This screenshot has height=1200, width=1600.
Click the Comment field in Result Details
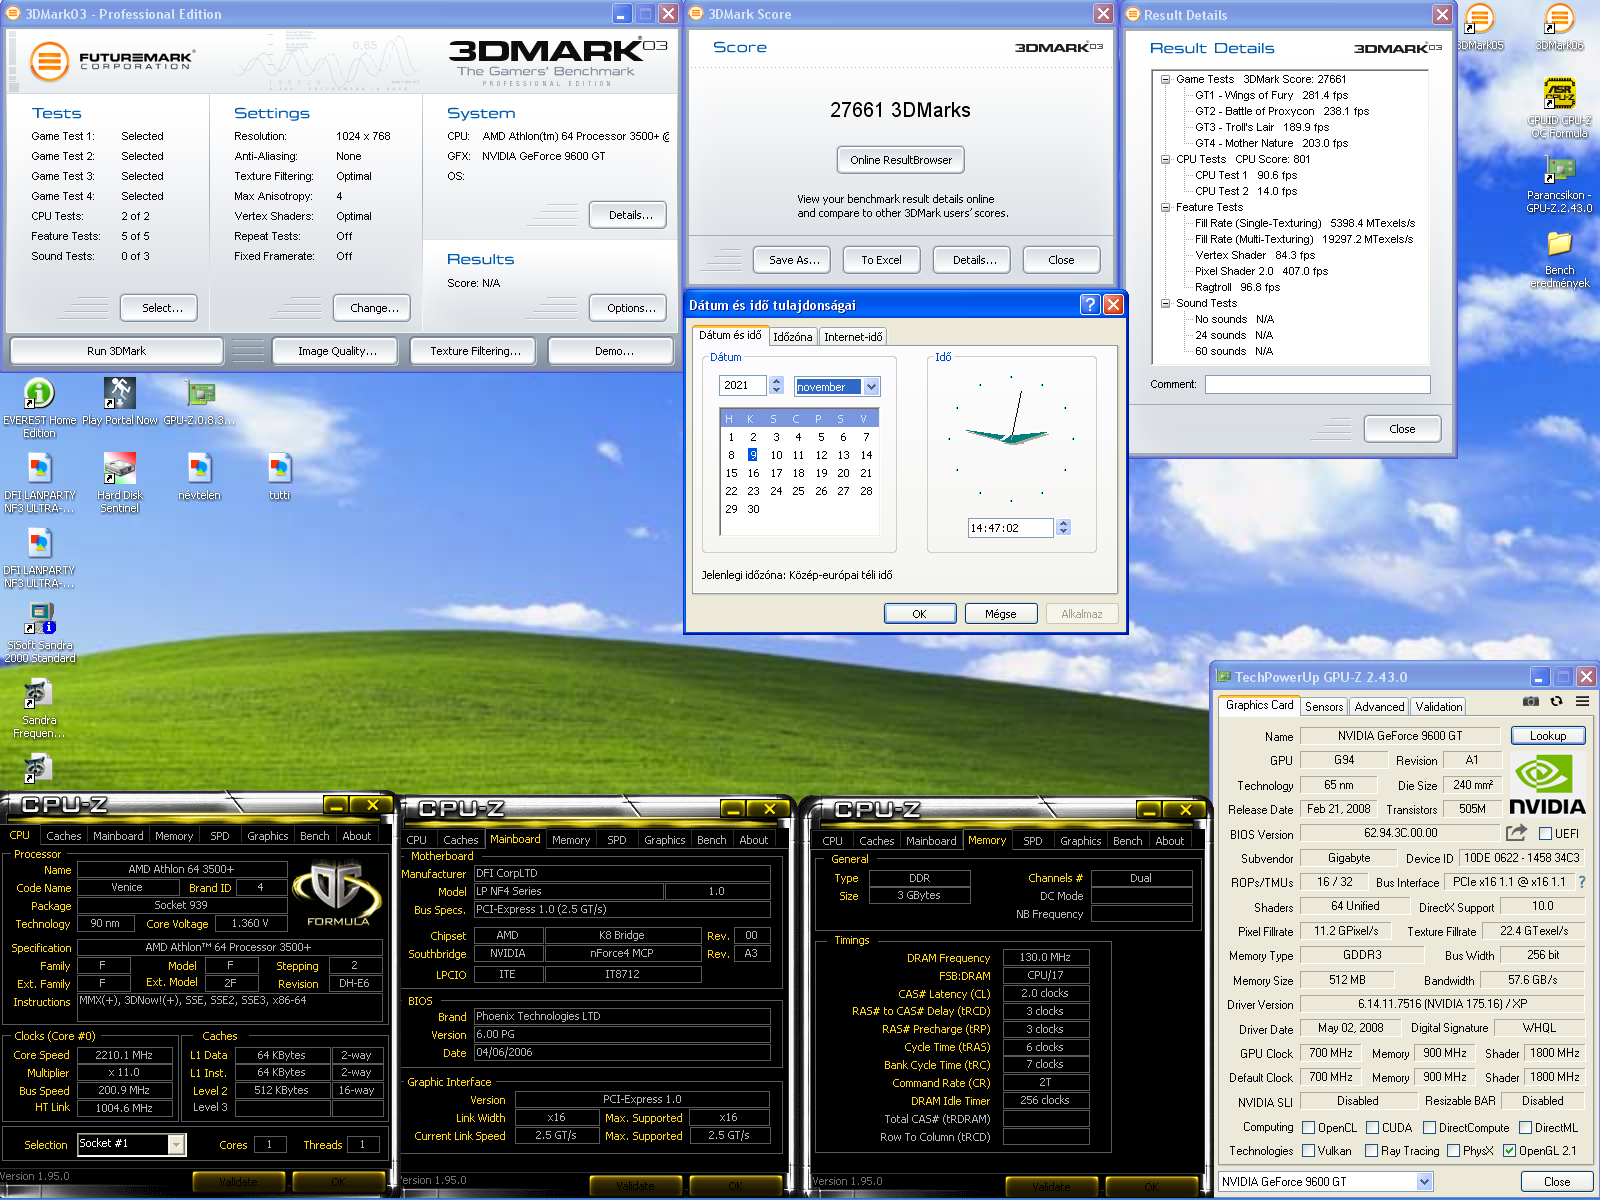pos(1317,384)
